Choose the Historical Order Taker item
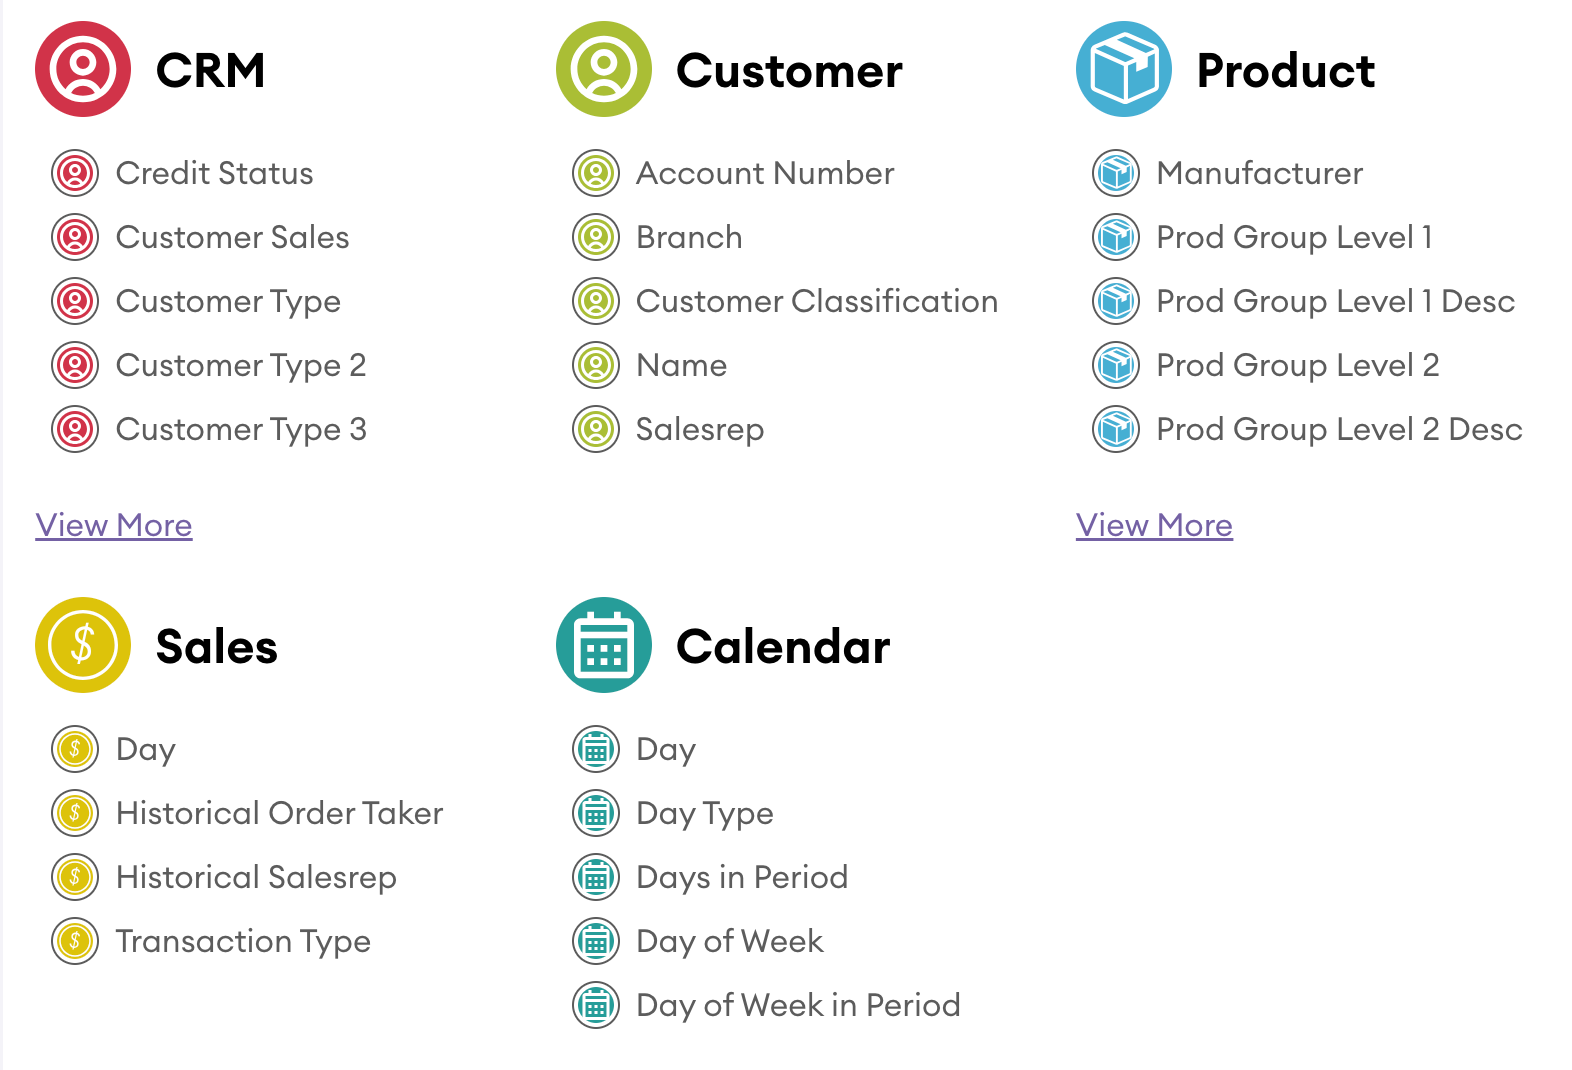This screenshot has height=1070, width=1572. [279, 813]
